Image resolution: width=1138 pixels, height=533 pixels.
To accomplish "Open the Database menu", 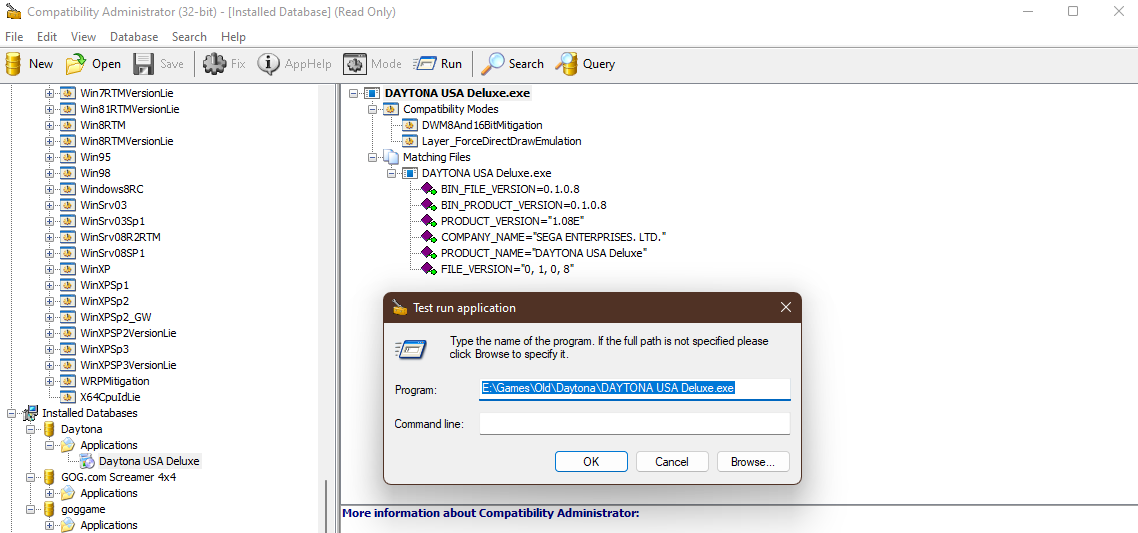I will tap(134, 36).
